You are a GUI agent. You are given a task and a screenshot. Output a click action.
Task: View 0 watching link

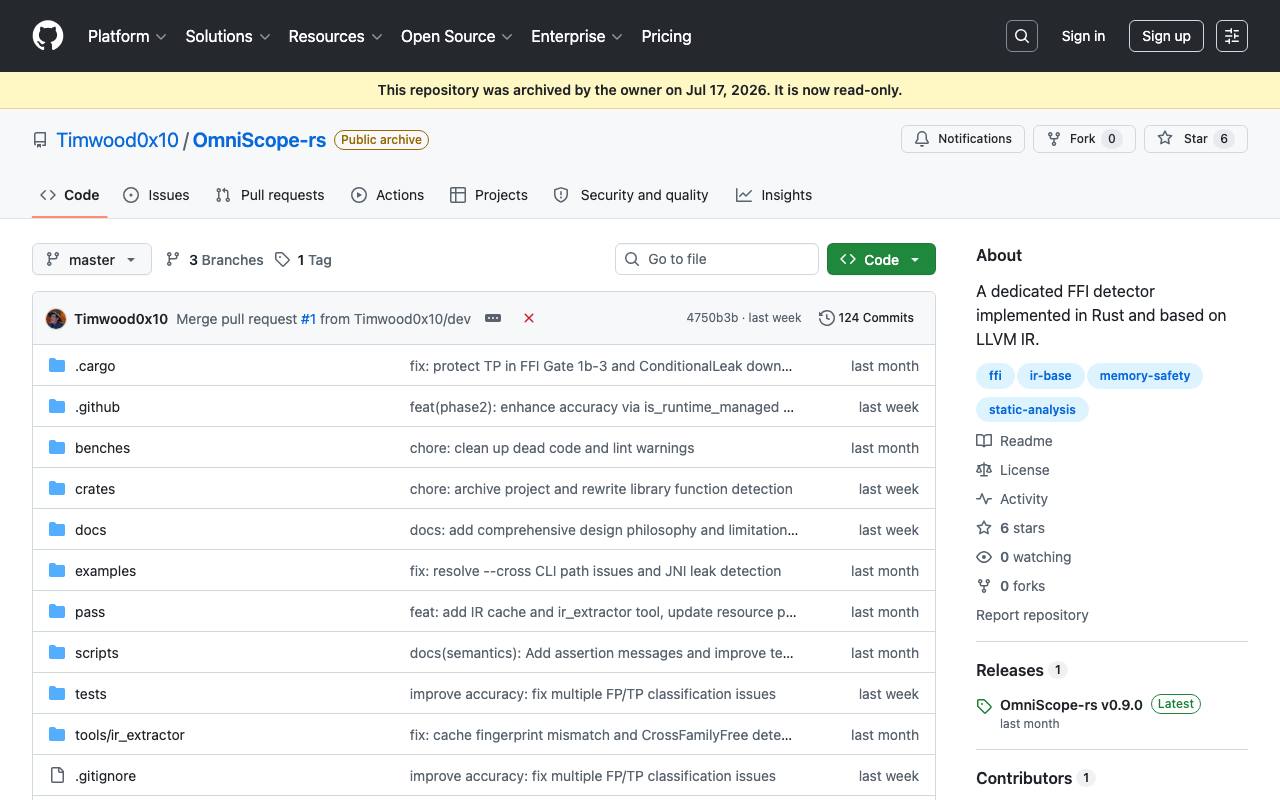[1023, 557]
